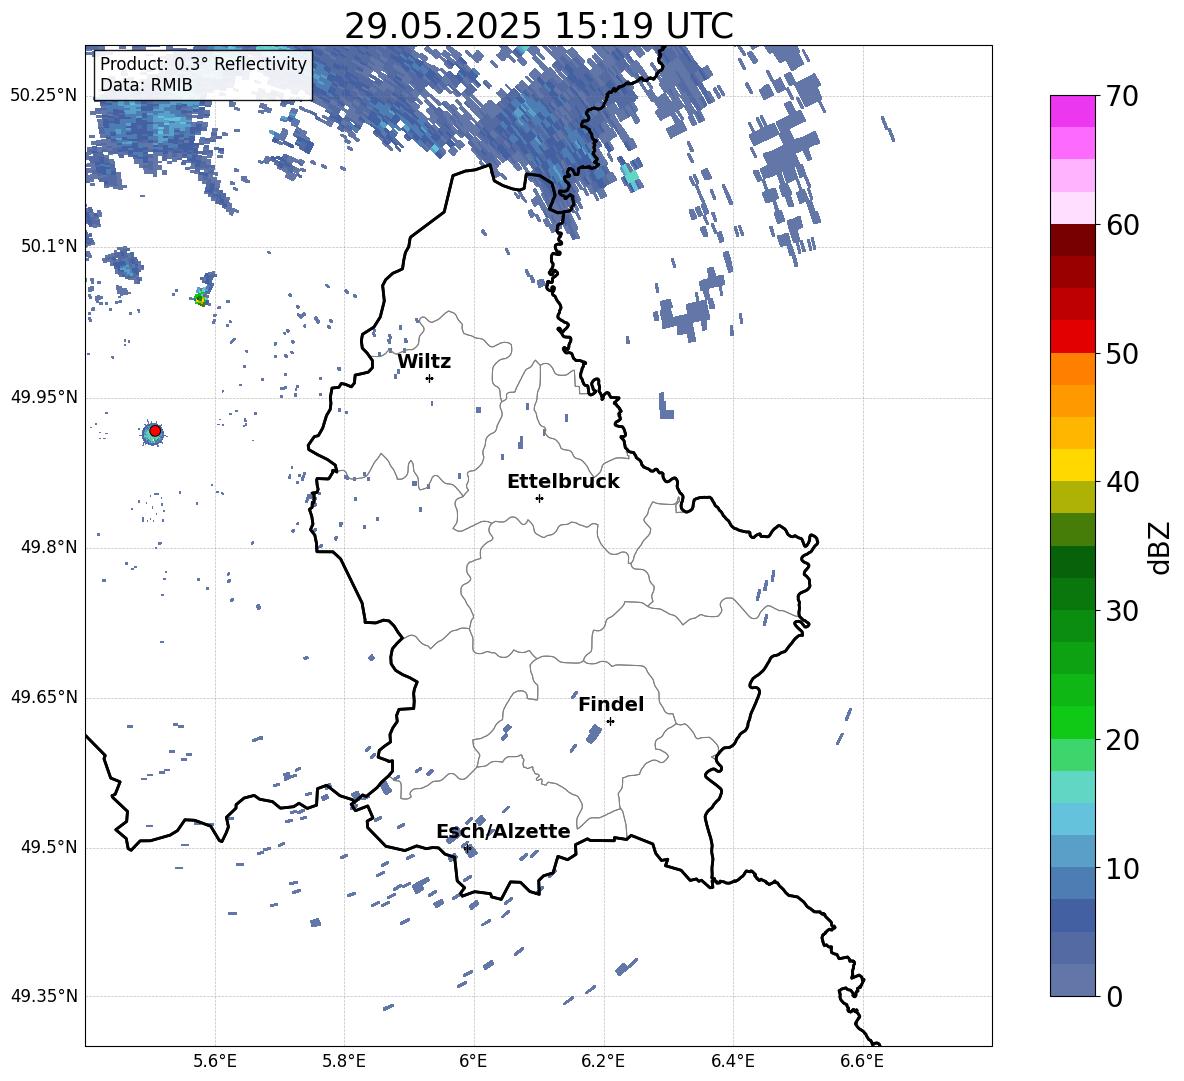Pick the bright green swatch just above 20 dBZ

click(1072, 722)
